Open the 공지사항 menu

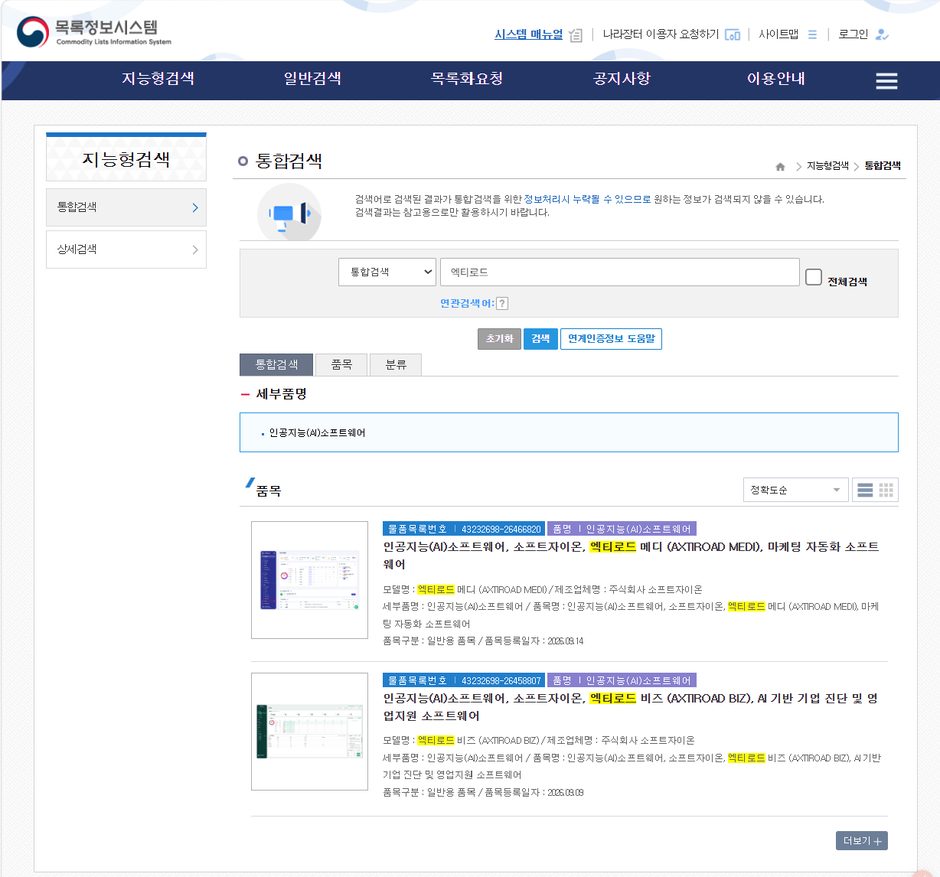tap(622, 79)
